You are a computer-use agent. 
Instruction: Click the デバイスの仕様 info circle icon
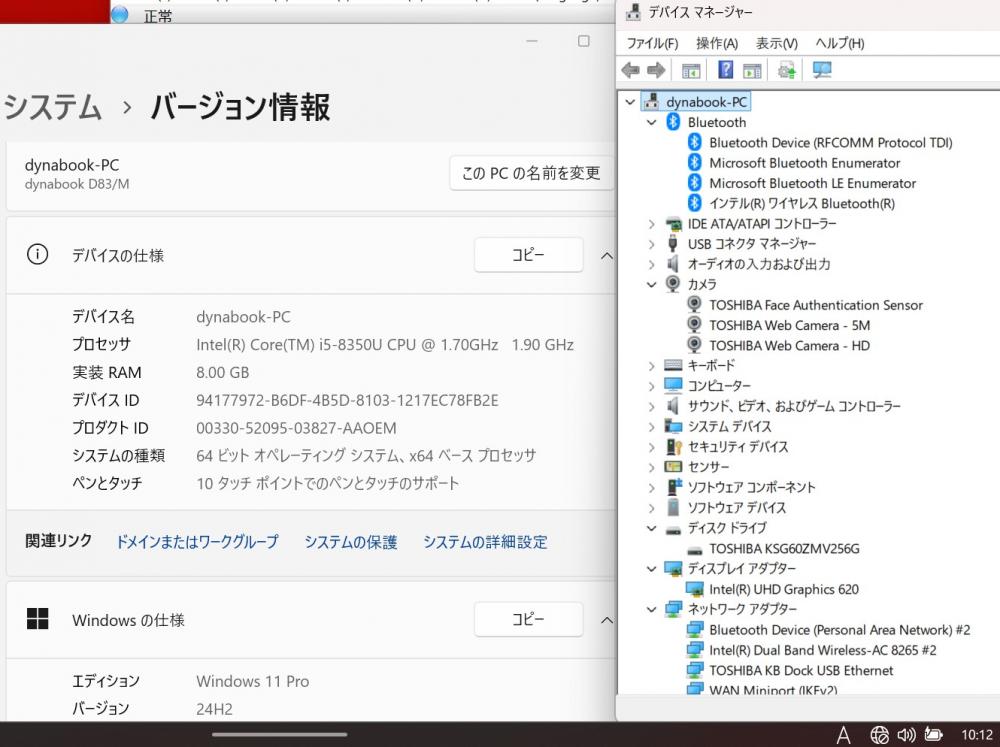38,255
